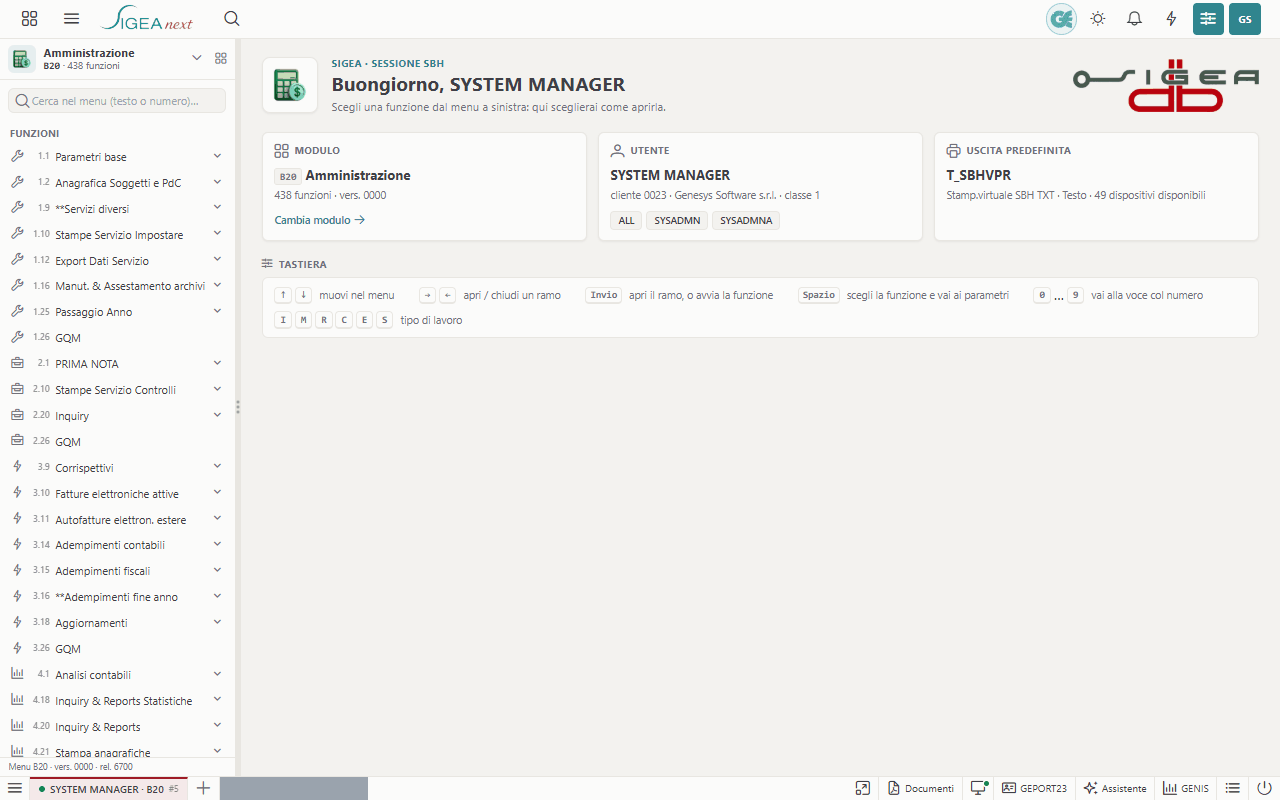Click the GEPORT23 item in the status bar
Viewport: 1280px width, 800px height.
tap(1034, 789)
